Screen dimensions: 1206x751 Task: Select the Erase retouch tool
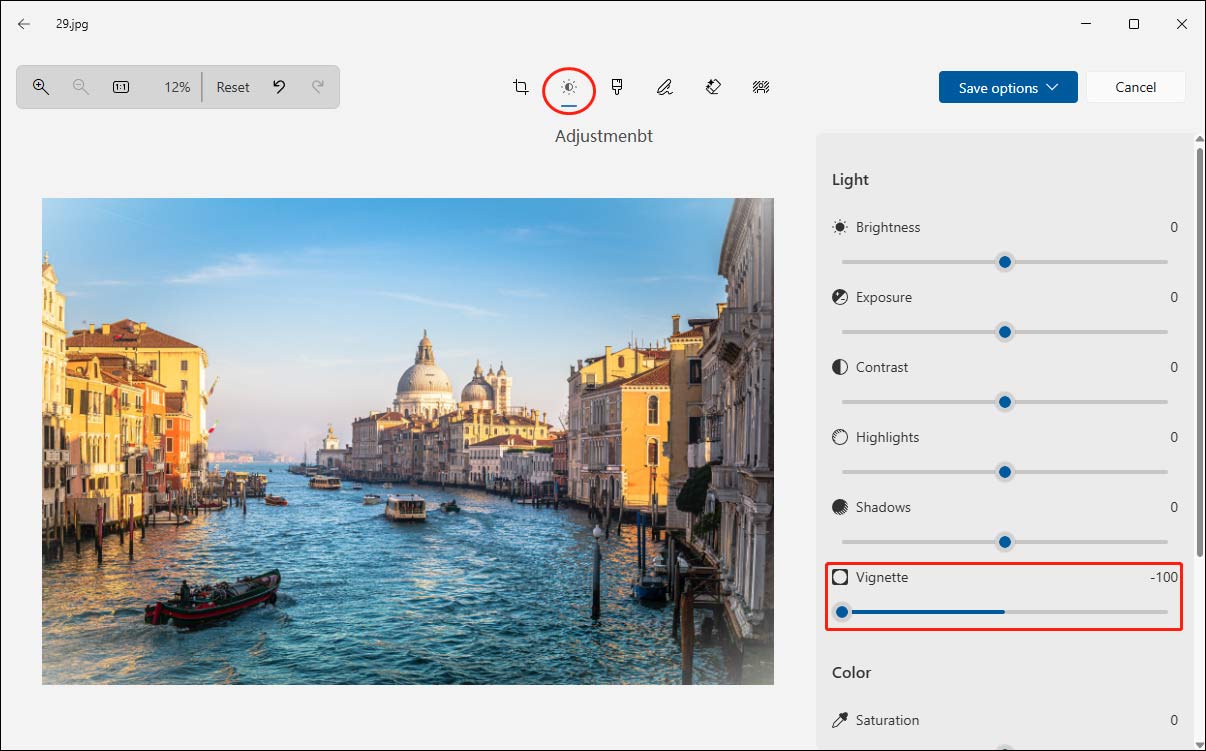[x=713, y=87]
